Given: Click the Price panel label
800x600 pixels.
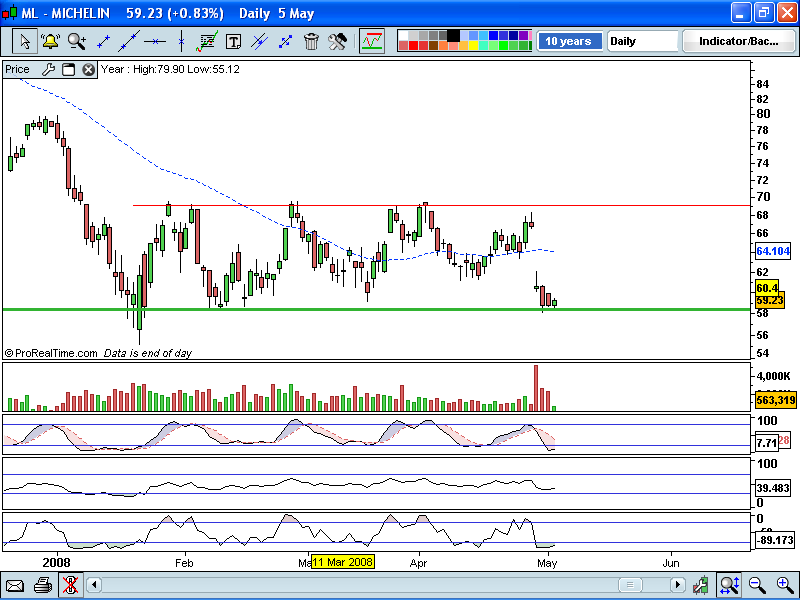Looking at the screenshot, I should coord(17,69).
